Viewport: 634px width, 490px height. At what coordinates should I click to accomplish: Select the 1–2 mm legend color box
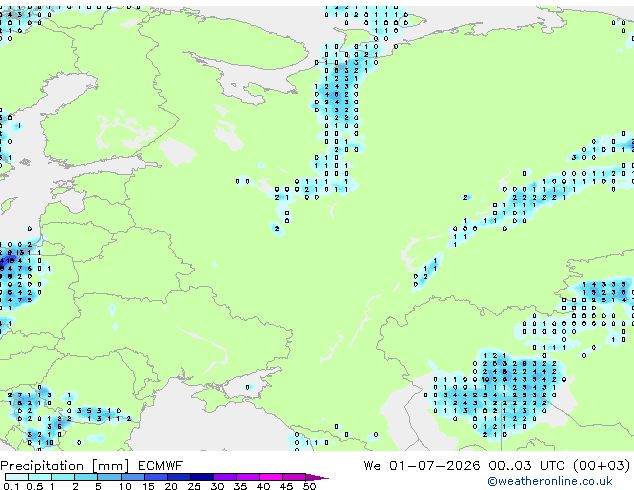pos(63,477)
